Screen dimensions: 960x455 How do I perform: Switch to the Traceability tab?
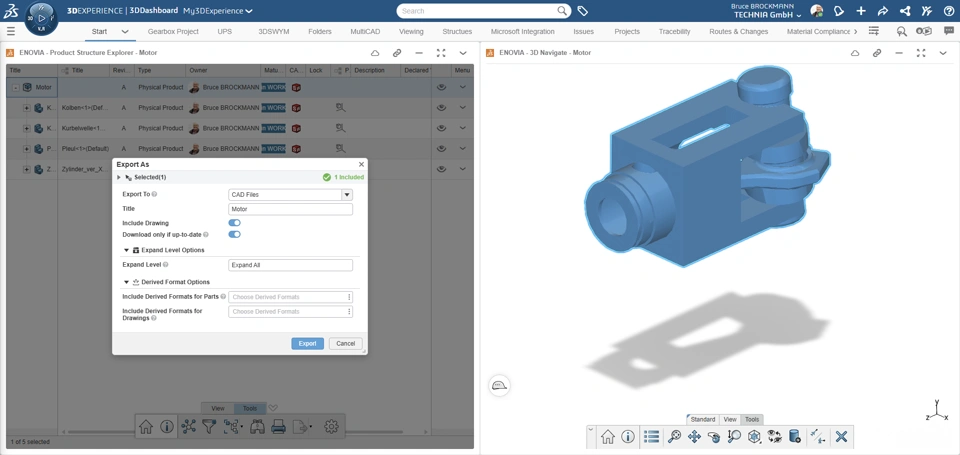pyautogui.click(x=675, y=32)
